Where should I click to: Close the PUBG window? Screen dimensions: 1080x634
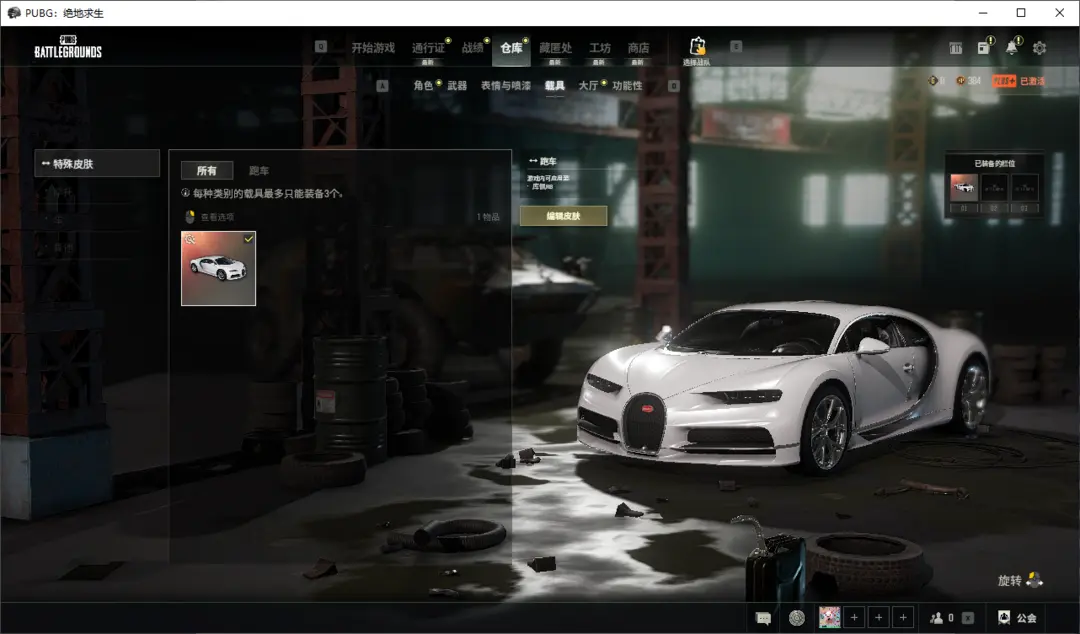click(x=1059, y=12)
